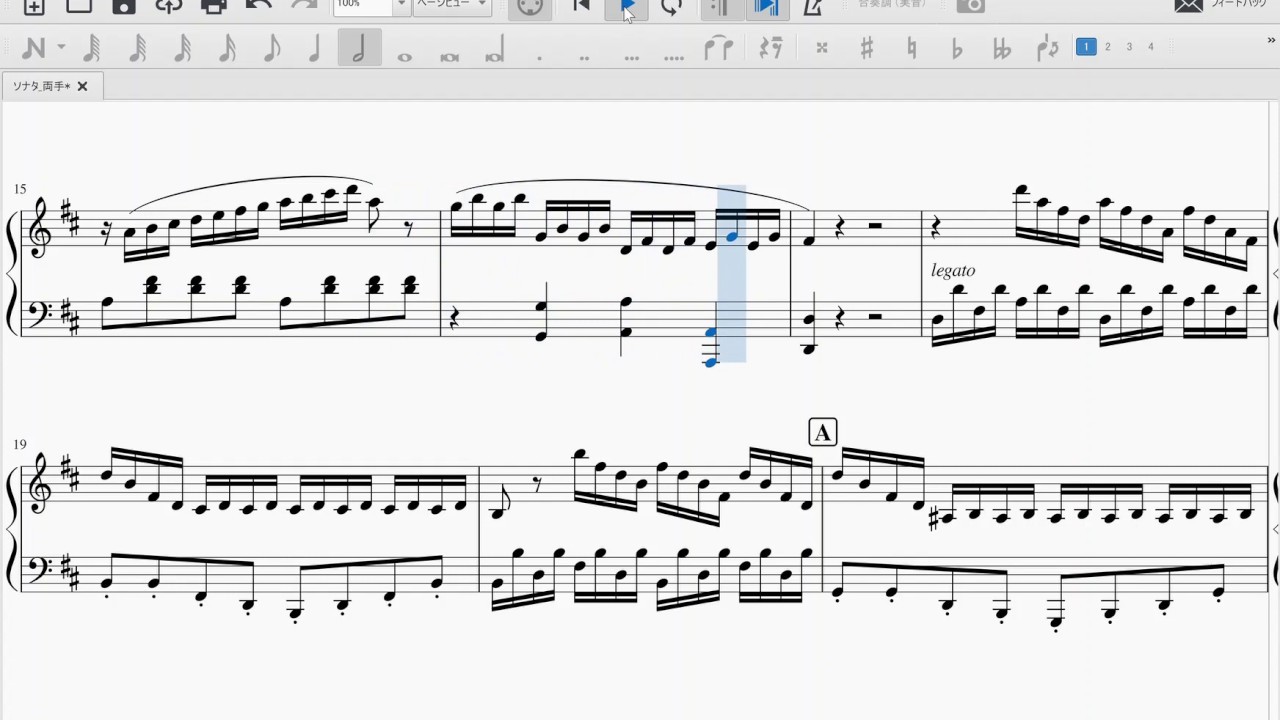The image size is (1280, 720).
Task: Add a tie between notes
Action: coord(719,48)
